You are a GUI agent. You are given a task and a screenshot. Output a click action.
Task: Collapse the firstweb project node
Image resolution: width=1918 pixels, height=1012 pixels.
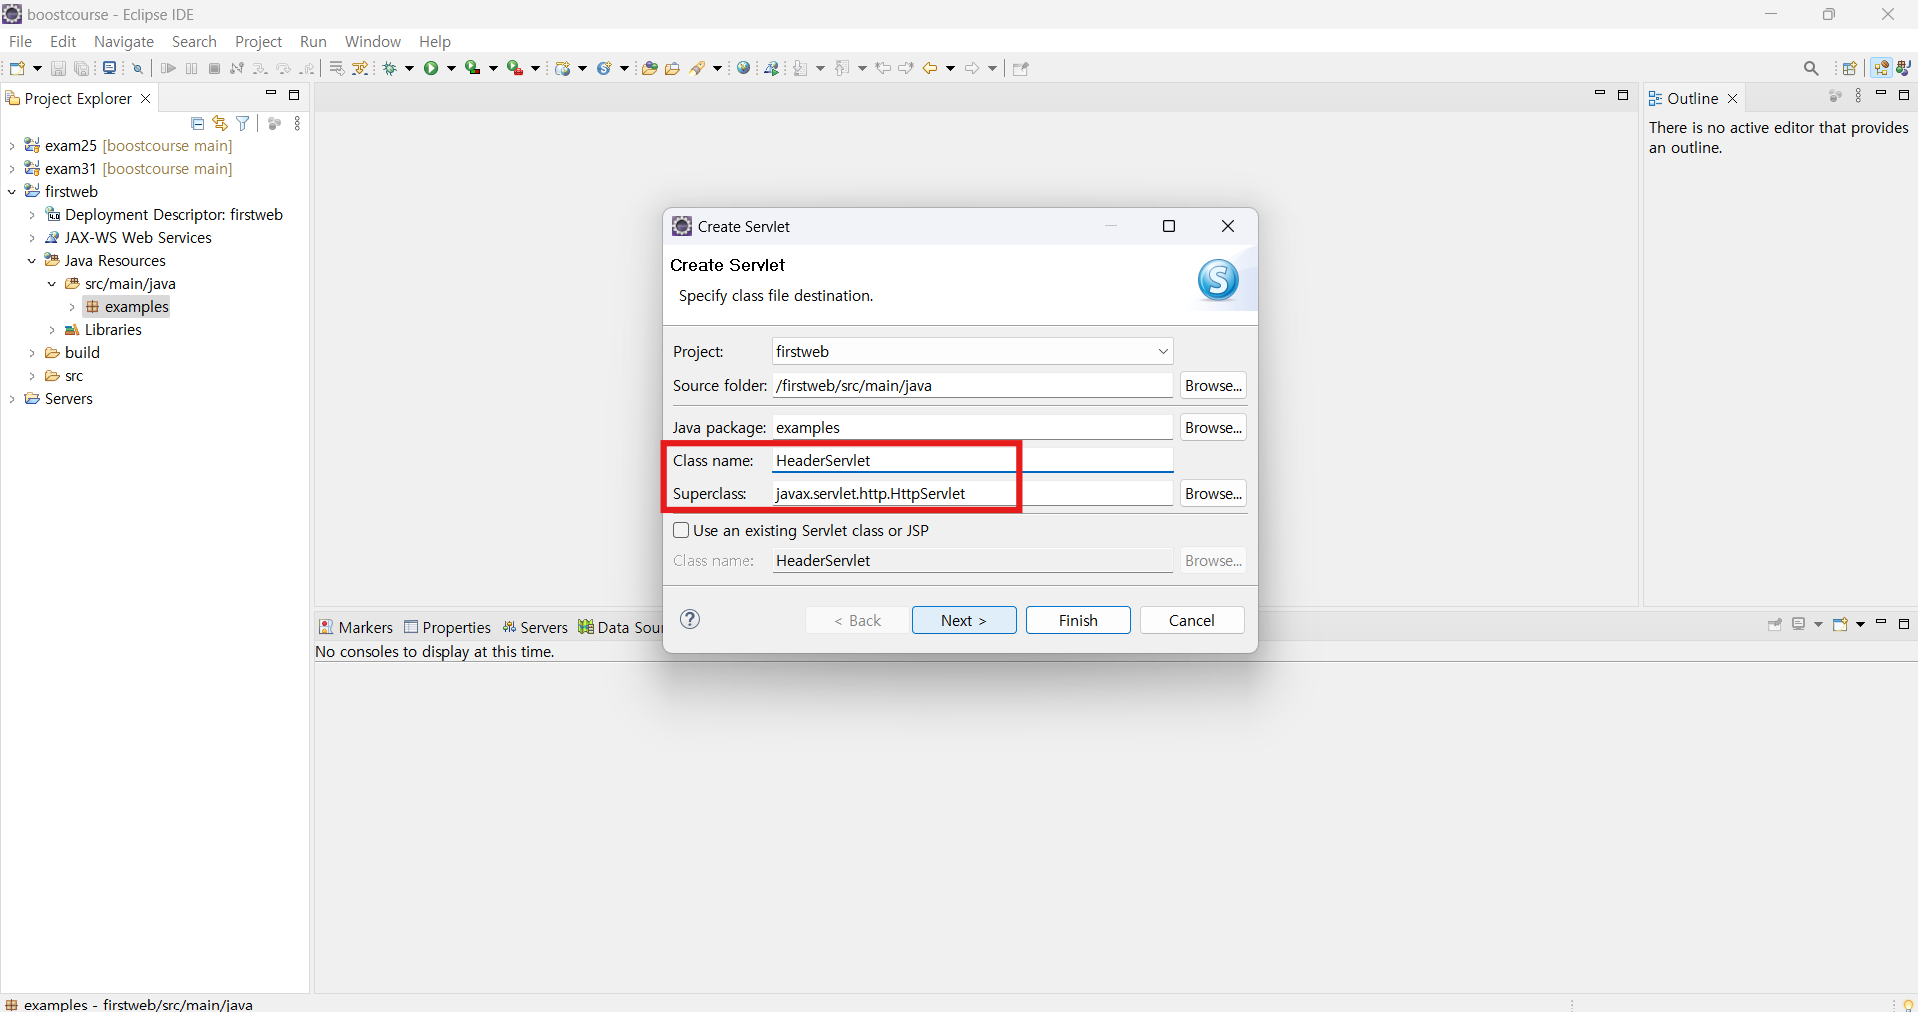(12, 192)
